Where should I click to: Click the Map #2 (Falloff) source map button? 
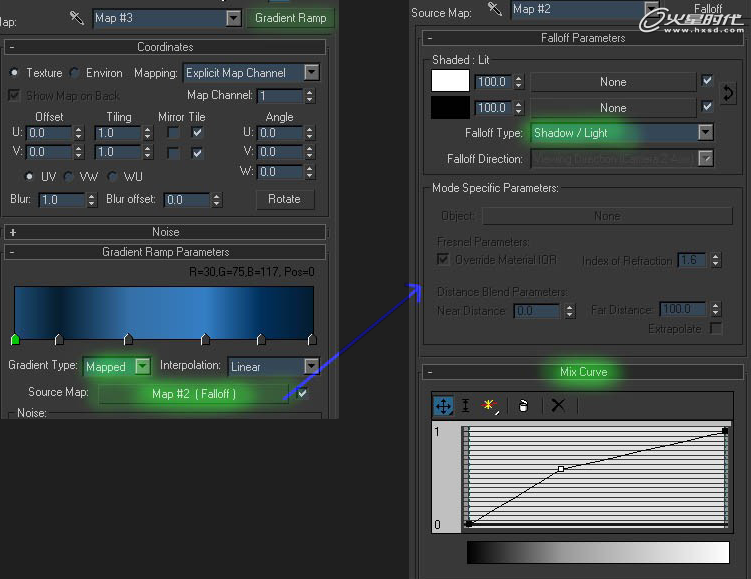click(192, 394)
